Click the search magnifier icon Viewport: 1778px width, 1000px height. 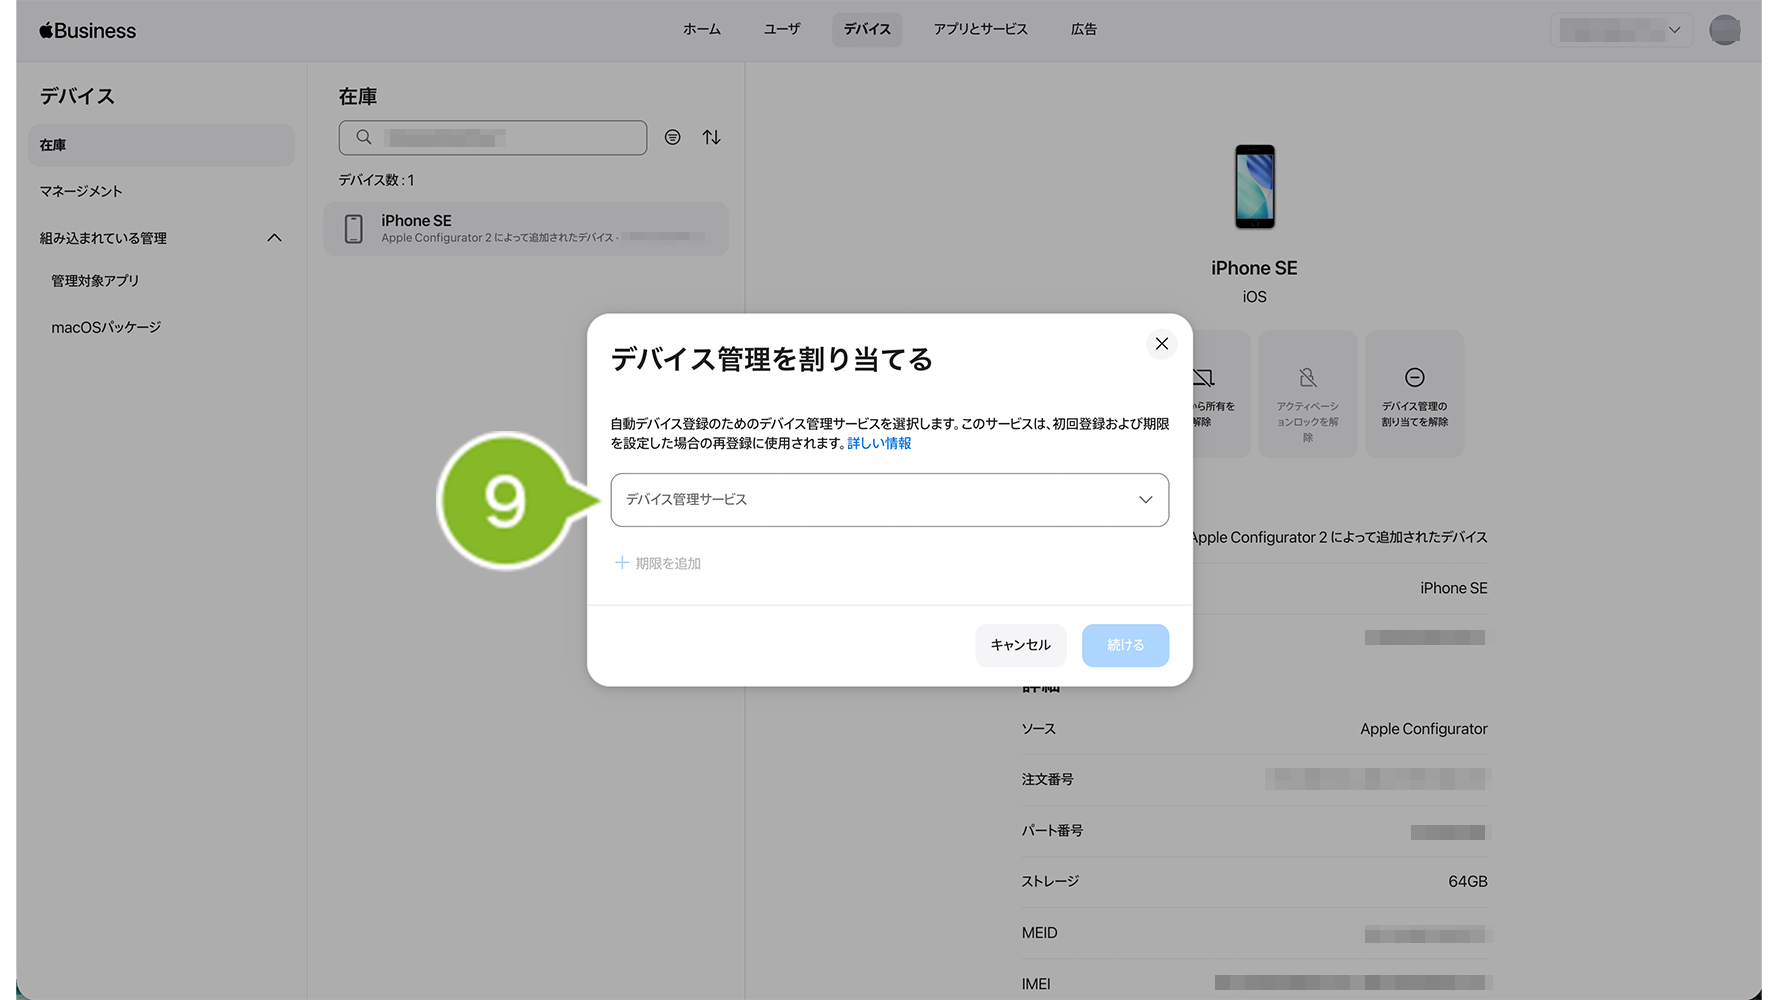(x=364, y=137)
